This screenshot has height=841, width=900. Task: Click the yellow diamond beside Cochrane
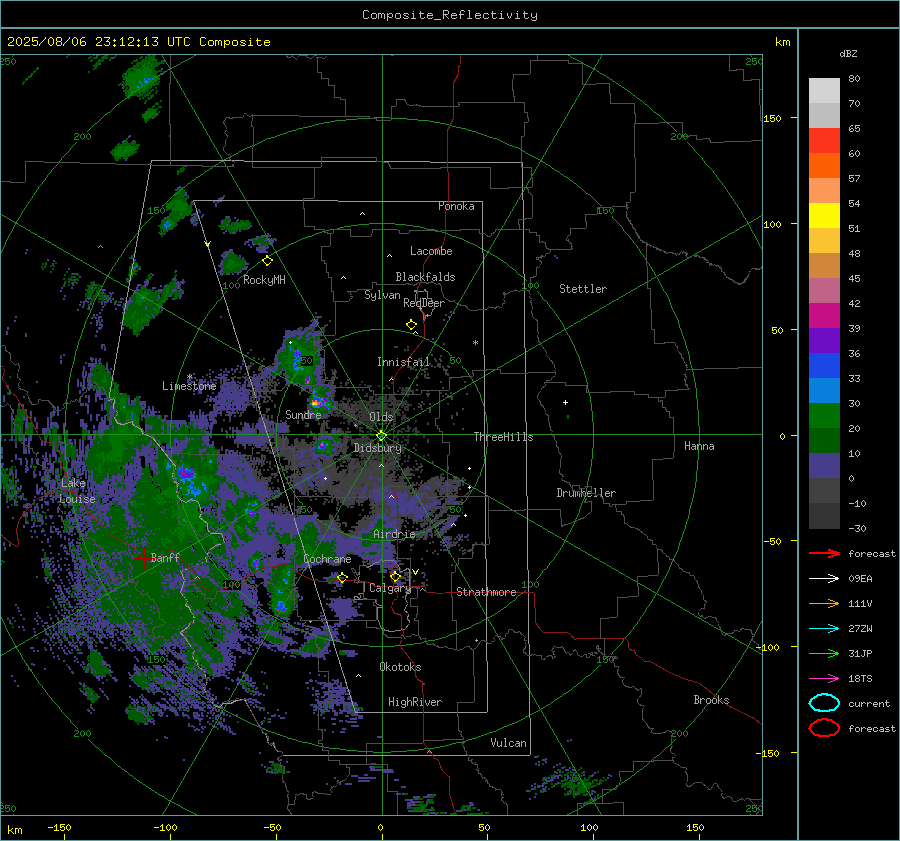click(x=342, y=577)
